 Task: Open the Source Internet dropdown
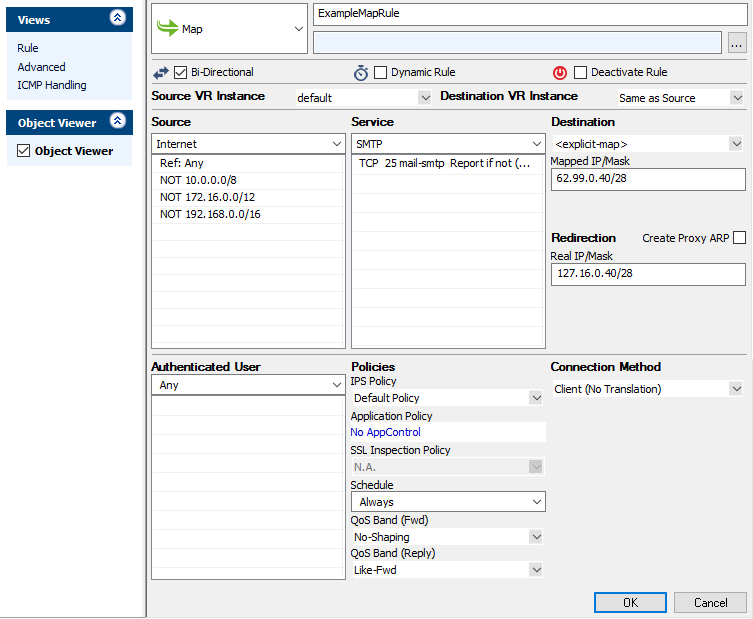point(248,144)
